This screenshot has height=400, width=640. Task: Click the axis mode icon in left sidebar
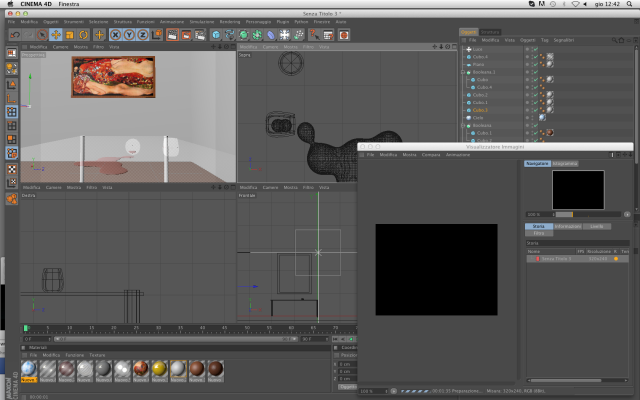(x=11, y=98)
